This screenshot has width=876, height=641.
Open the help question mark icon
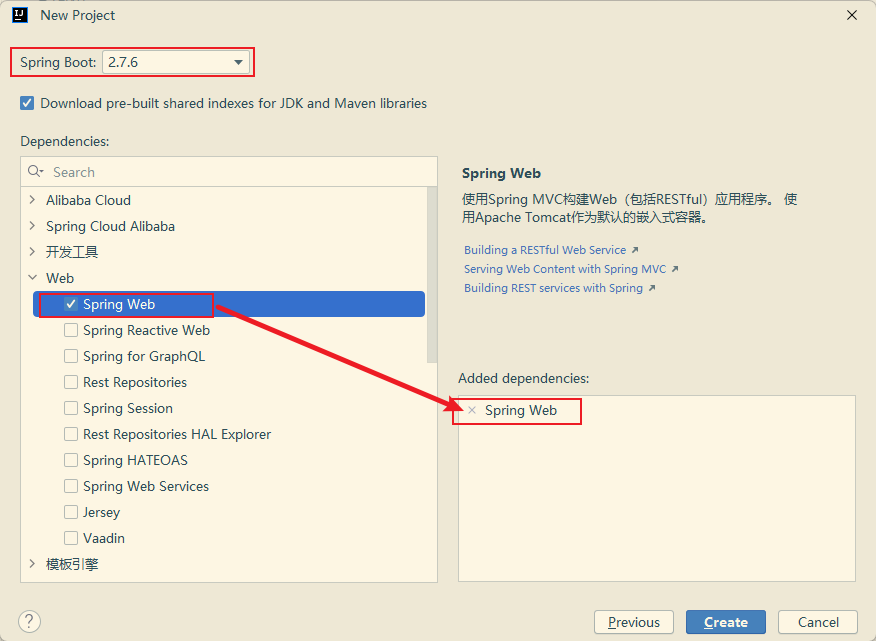click(30, 621)
